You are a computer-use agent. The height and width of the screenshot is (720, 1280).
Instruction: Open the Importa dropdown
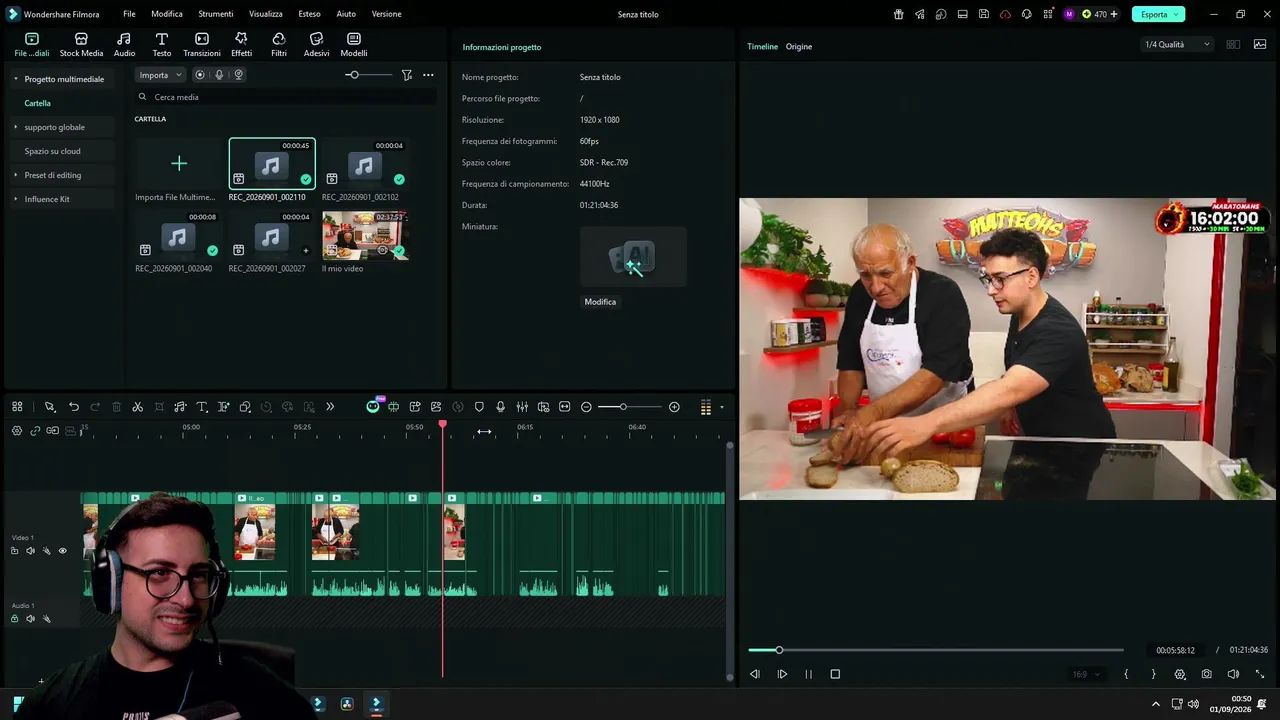coord(160,75)
